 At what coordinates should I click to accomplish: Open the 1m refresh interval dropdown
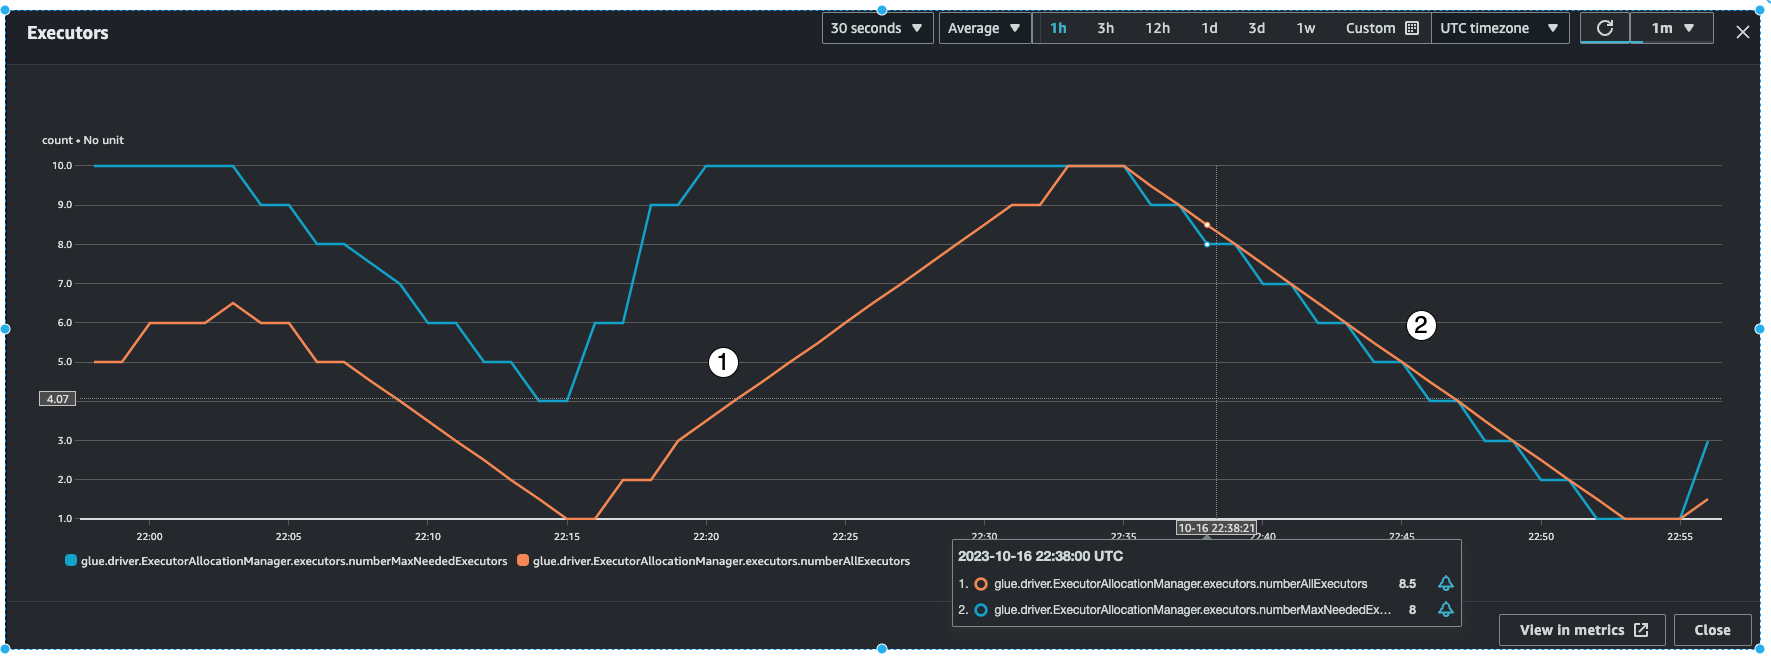tap(1672, 28)
